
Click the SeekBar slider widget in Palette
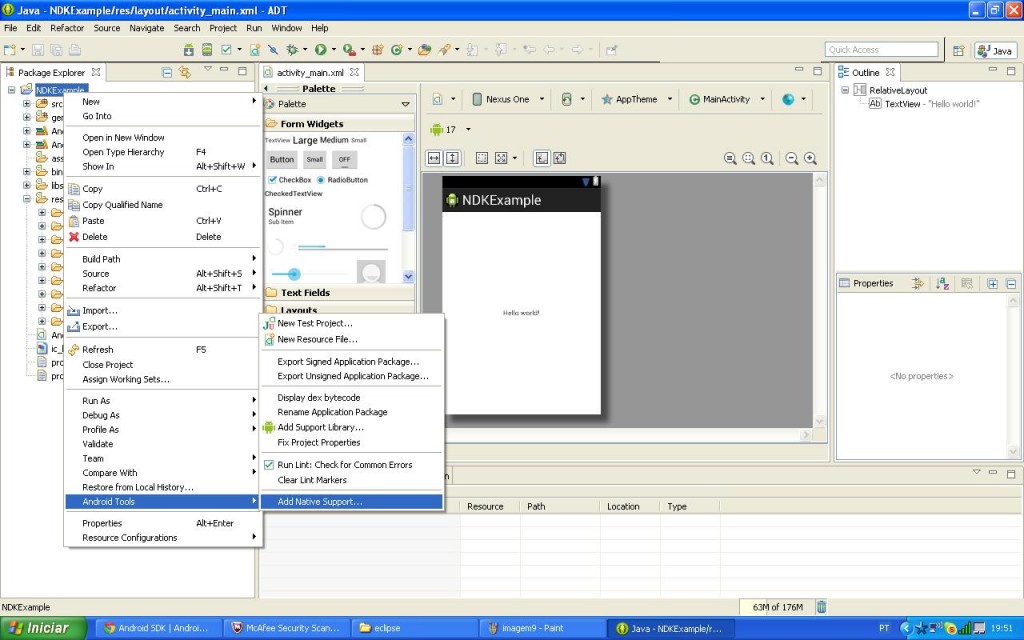308,274
